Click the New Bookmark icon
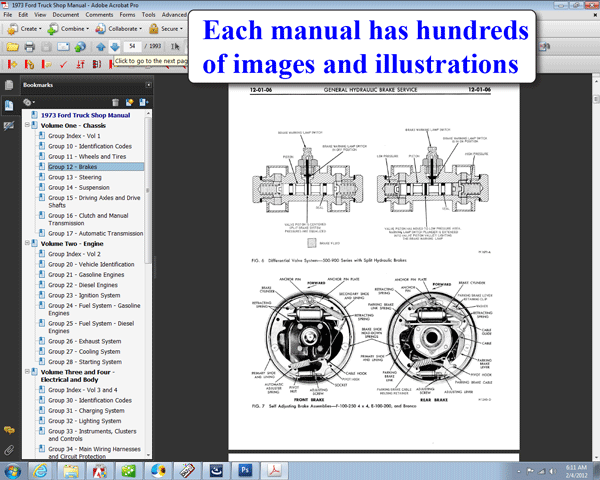The width and height of the screenshot is (600, 480). click(129, 102)
